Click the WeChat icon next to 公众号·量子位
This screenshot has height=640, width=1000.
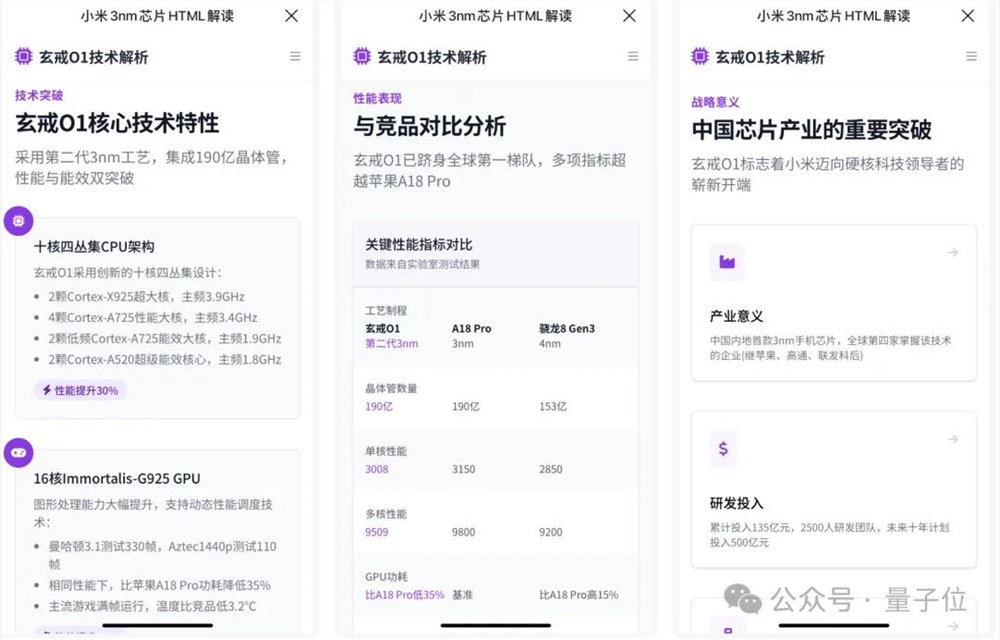(x=744, y=599)
